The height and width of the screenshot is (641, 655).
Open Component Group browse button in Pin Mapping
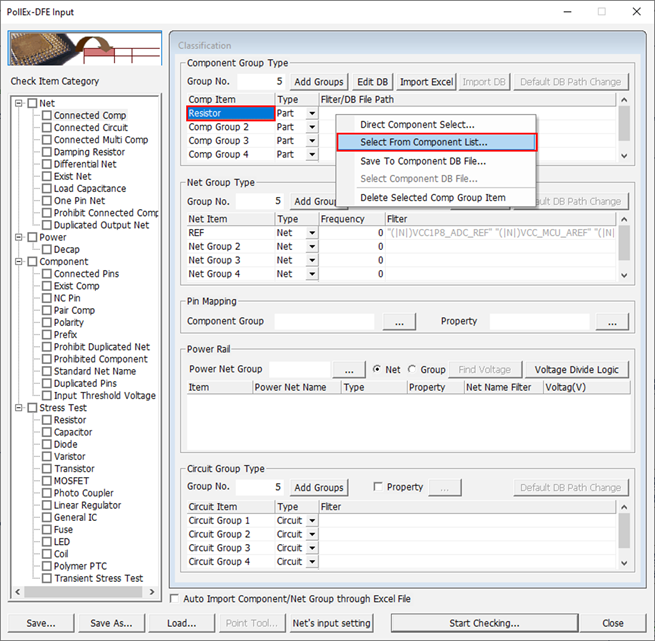click(x=399, y=322)
